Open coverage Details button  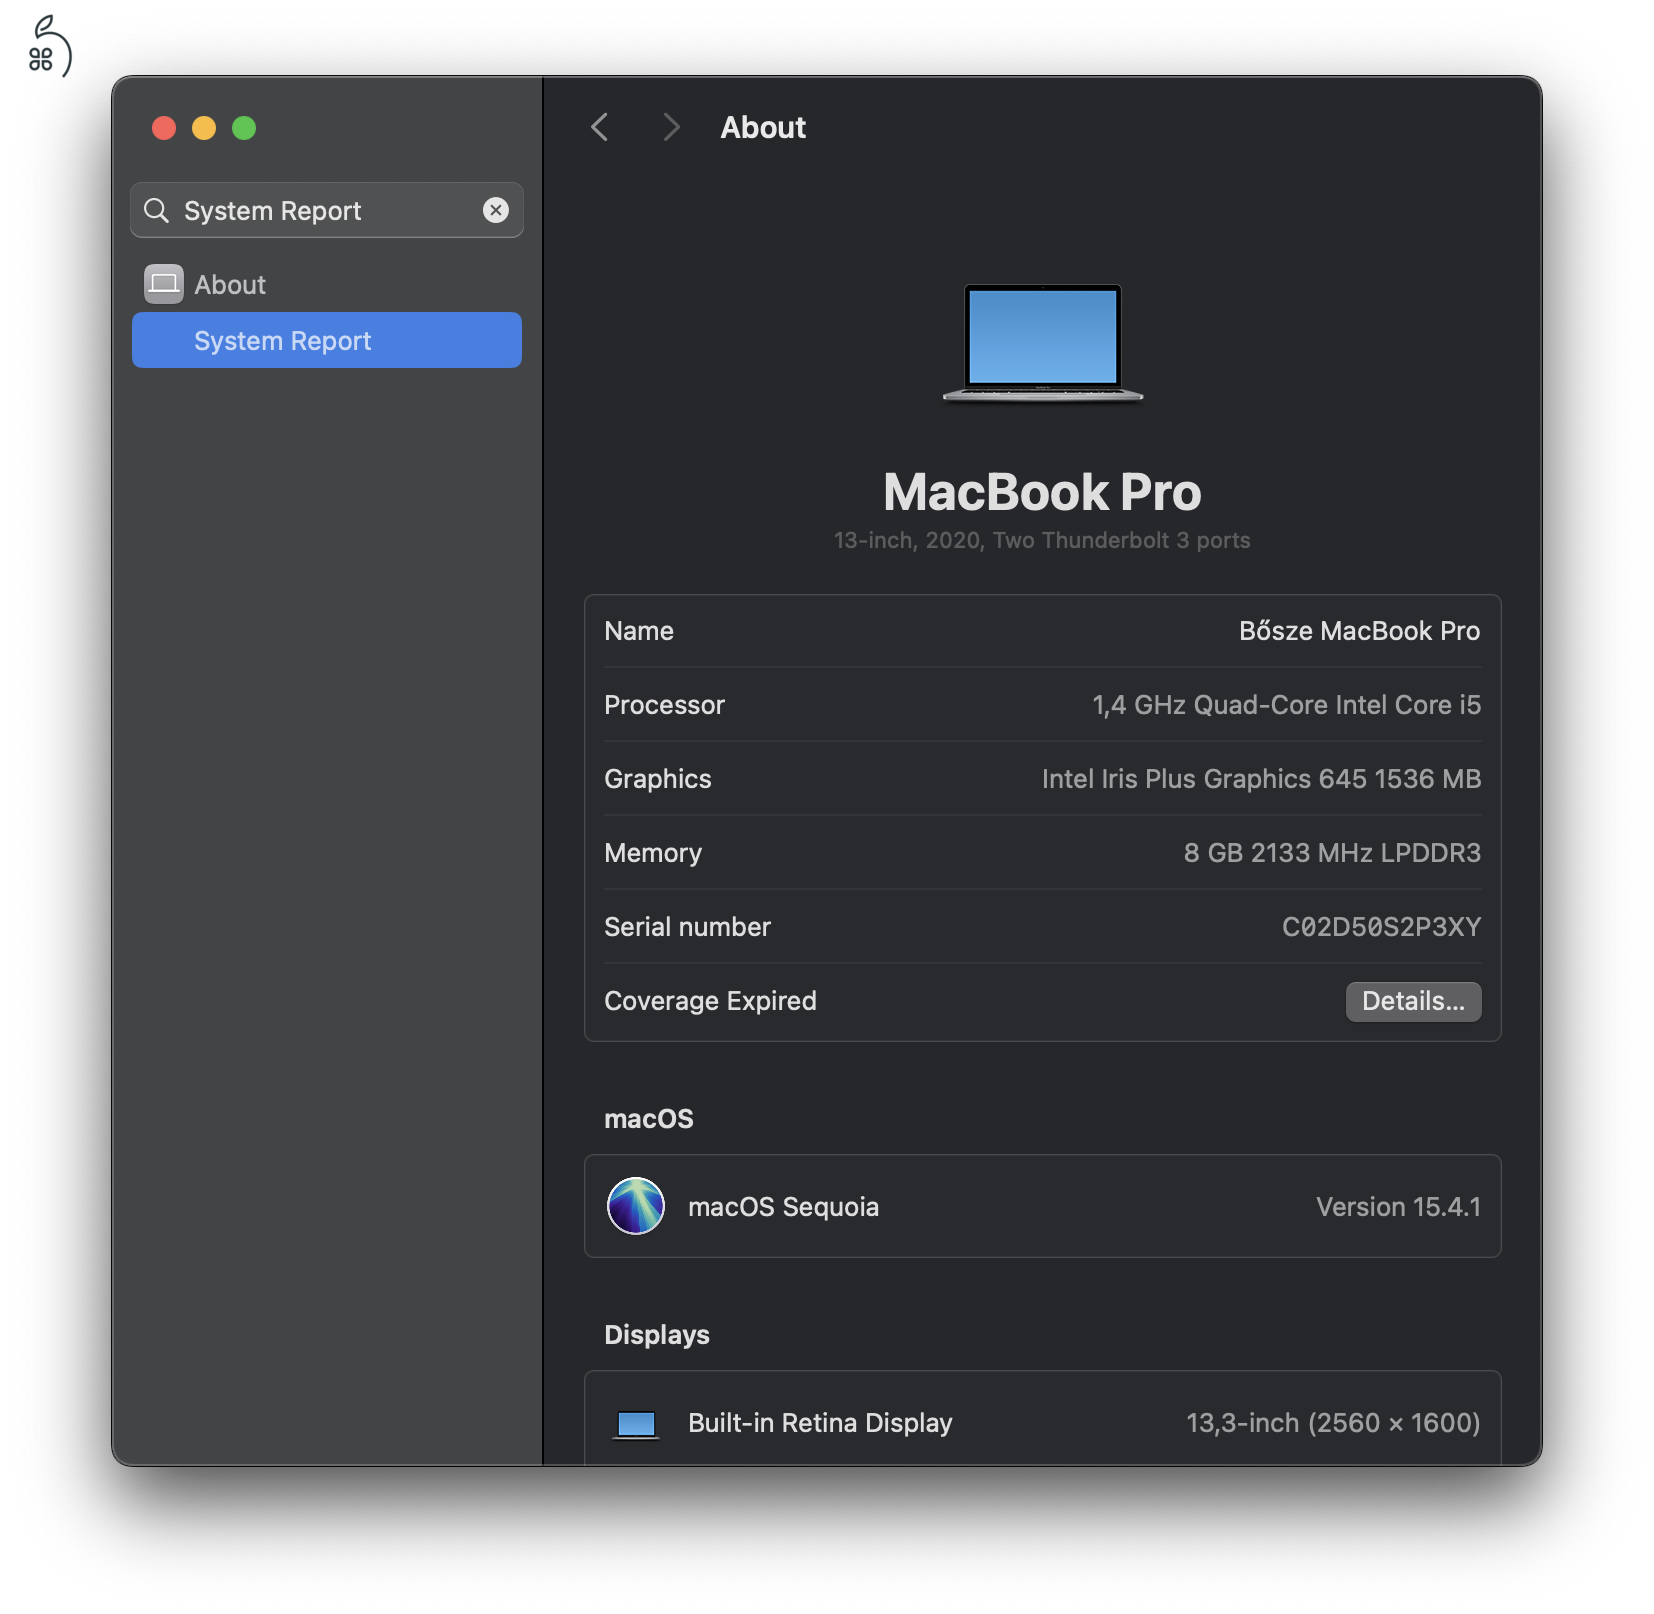click(x=1413, y=1002)
